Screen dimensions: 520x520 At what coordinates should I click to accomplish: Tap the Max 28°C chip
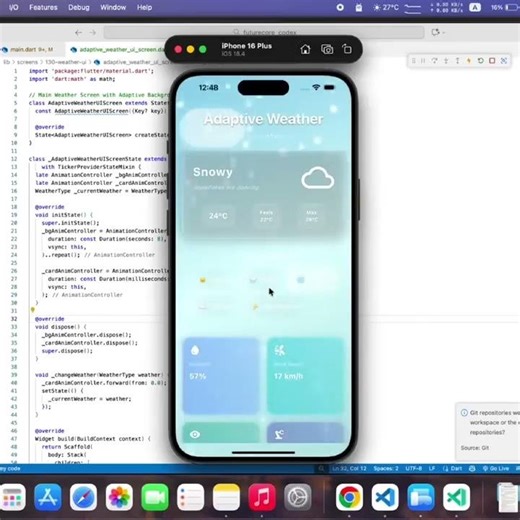(312, 216)
